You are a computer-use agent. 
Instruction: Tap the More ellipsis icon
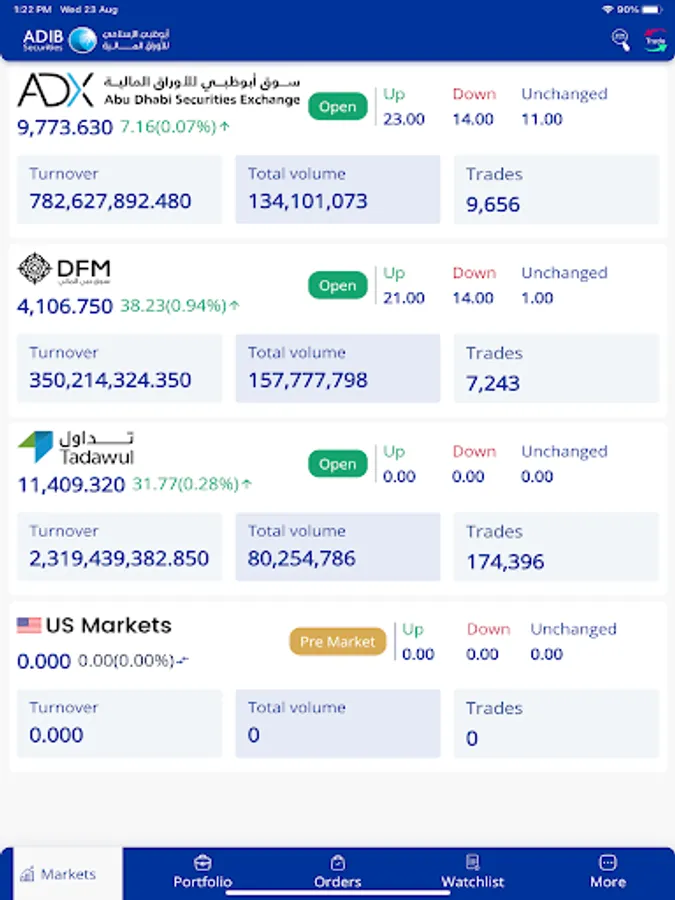point(607,860)
